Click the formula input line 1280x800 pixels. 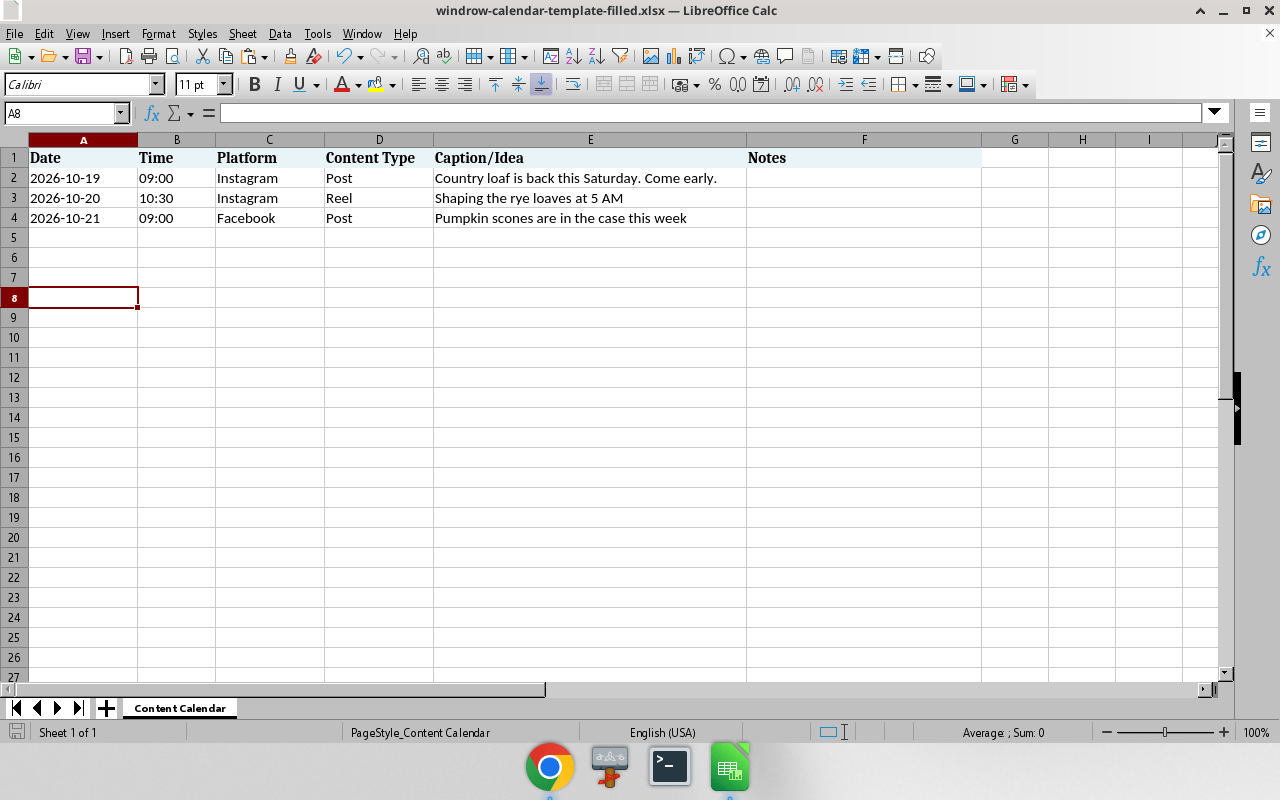pyautogui.click(x=710, y=113)
